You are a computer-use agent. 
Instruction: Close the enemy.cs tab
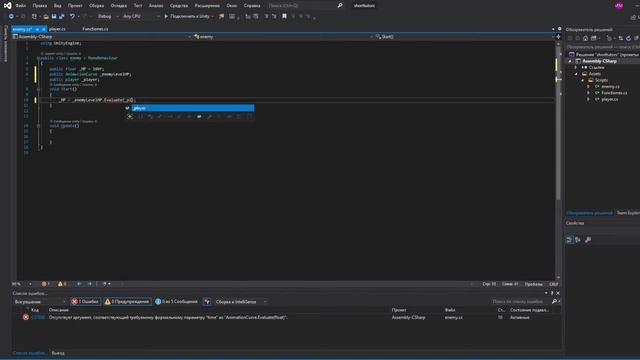point(44,29)
